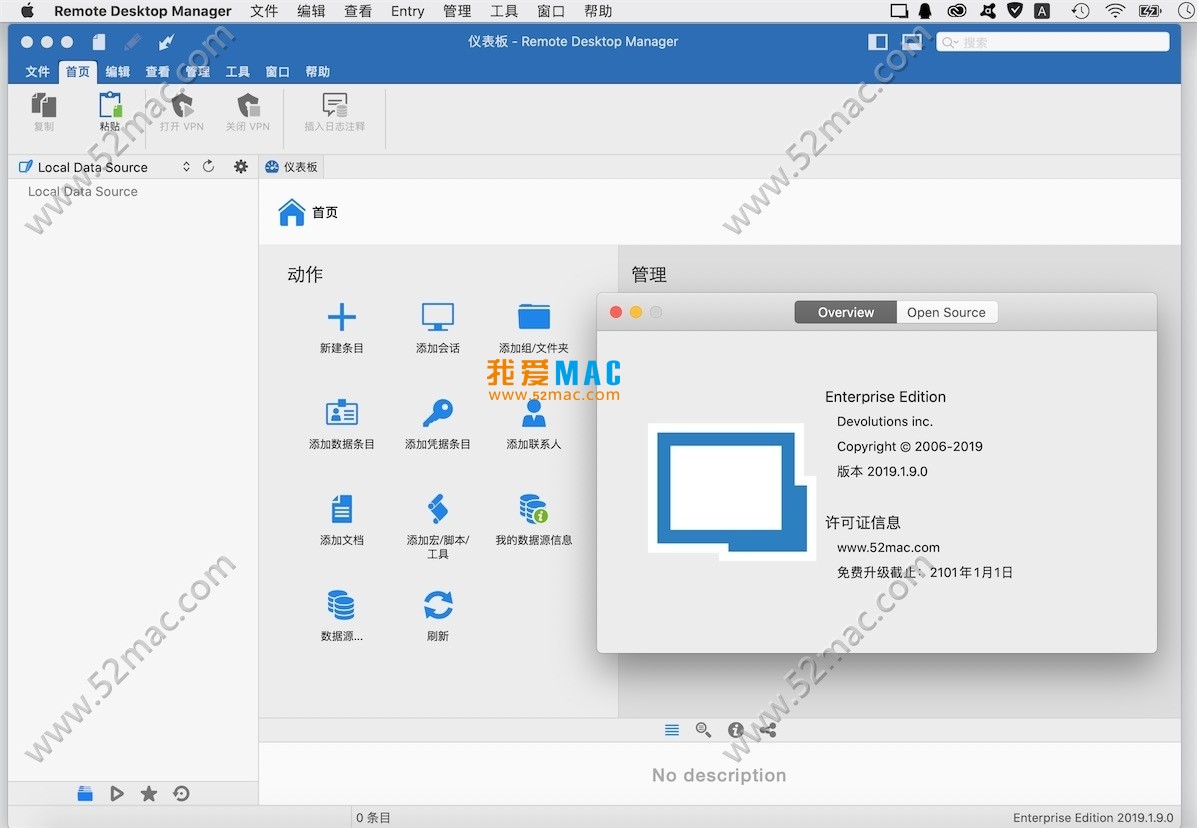This screenshot has height=828, width=1197.
Task: Open the Entry menu in the menu bar
Action: point(407,11)
